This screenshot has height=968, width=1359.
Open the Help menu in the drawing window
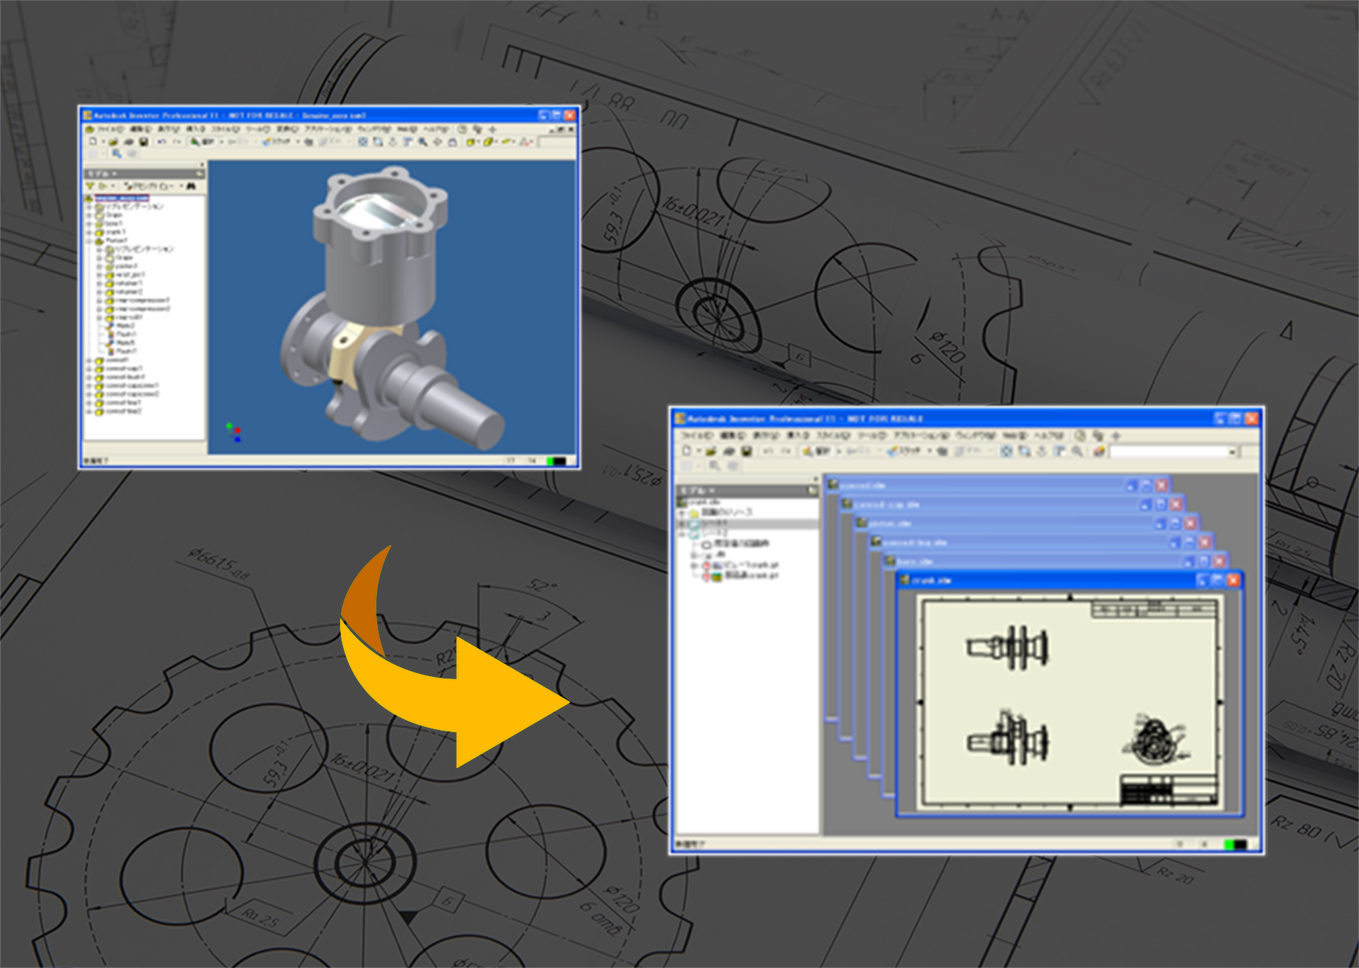pos(1048,436)
